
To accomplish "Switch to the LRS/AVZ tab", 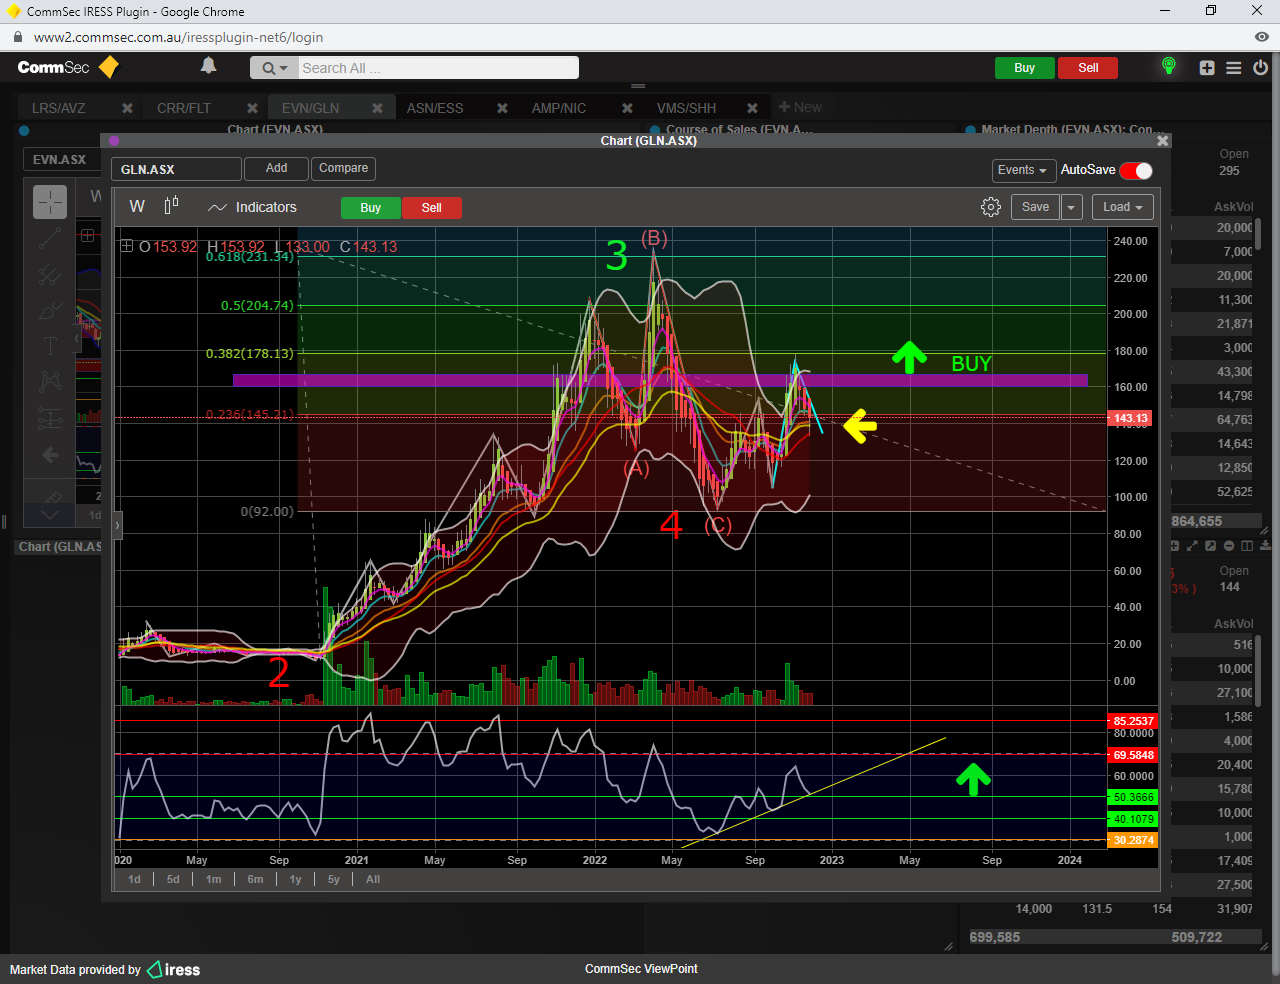I will (59, 108).
